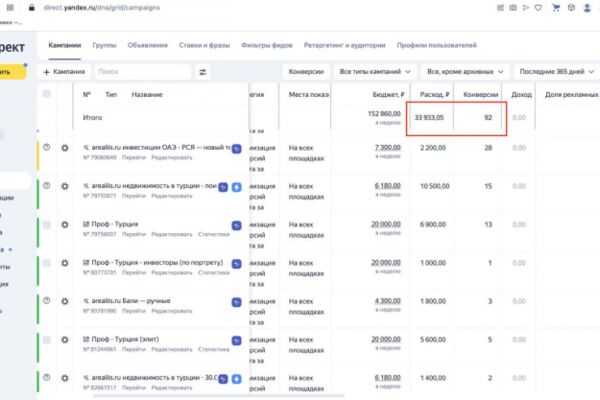Click the play arrow icon in browser toolbar
Viewport: 600px width, 400px height.
click(x=526, y=8)
